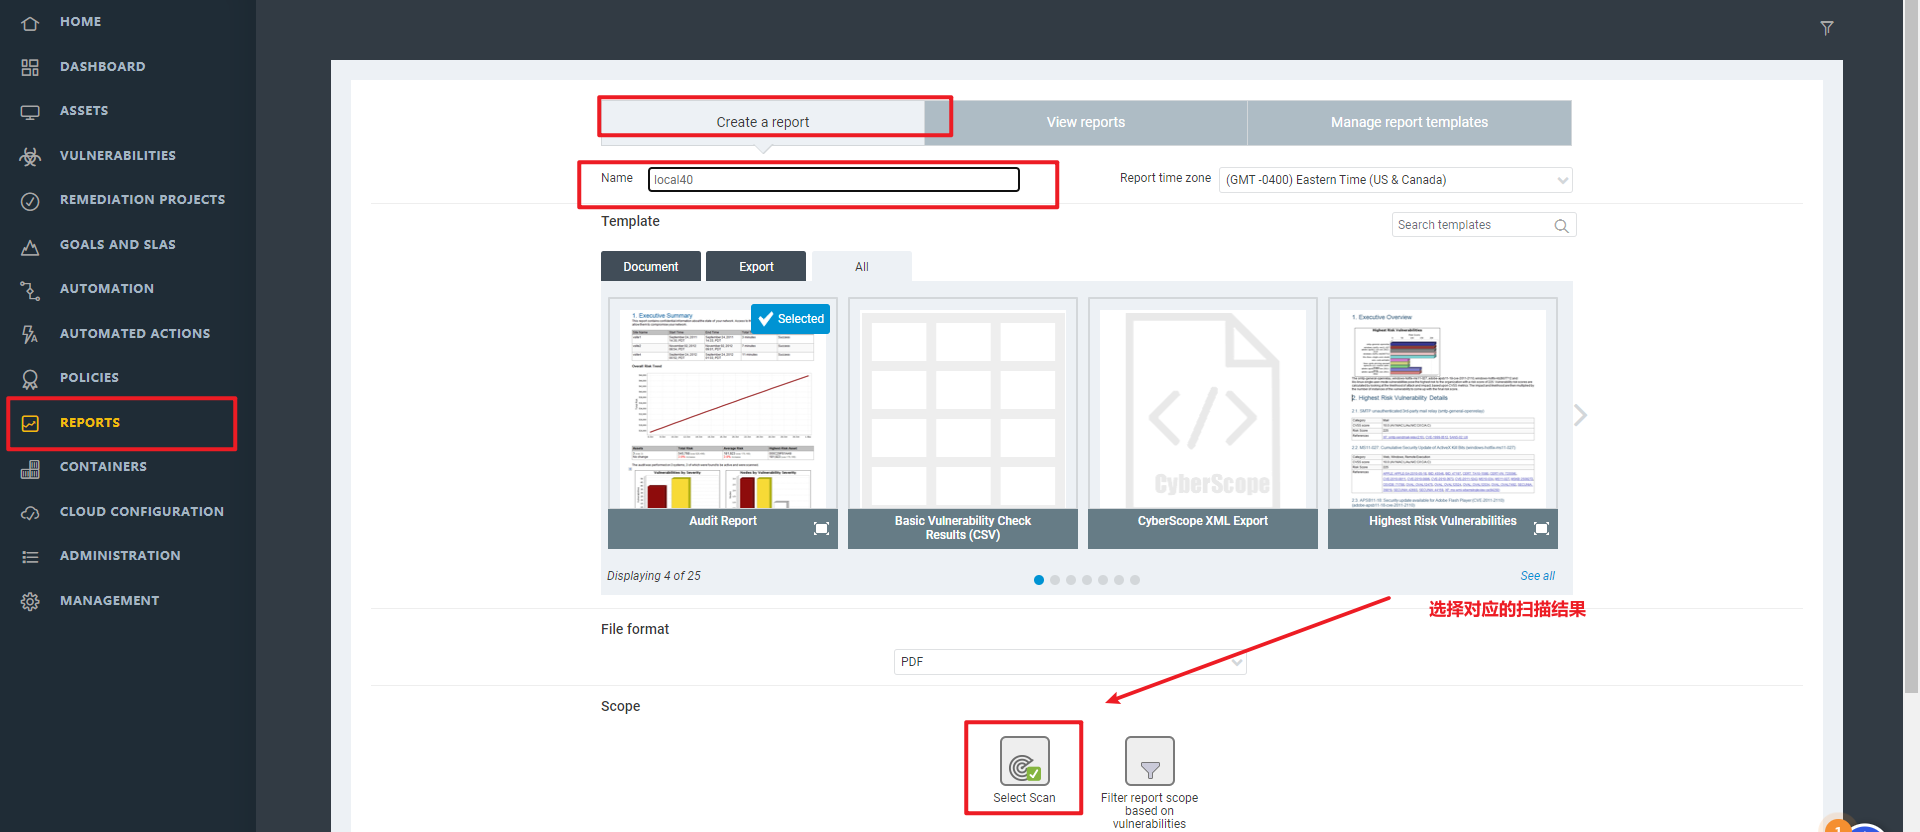
Task: Preview the Audit Report template
Action: (821, 528)
